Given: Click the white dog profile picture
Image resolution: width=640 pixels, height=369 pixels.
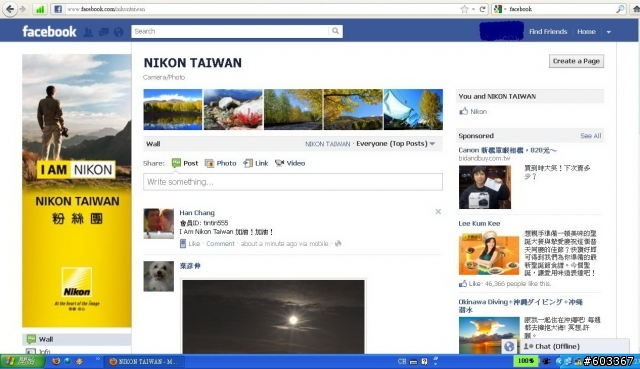Looking at the screenshot, I should click(x=158, y=276).
